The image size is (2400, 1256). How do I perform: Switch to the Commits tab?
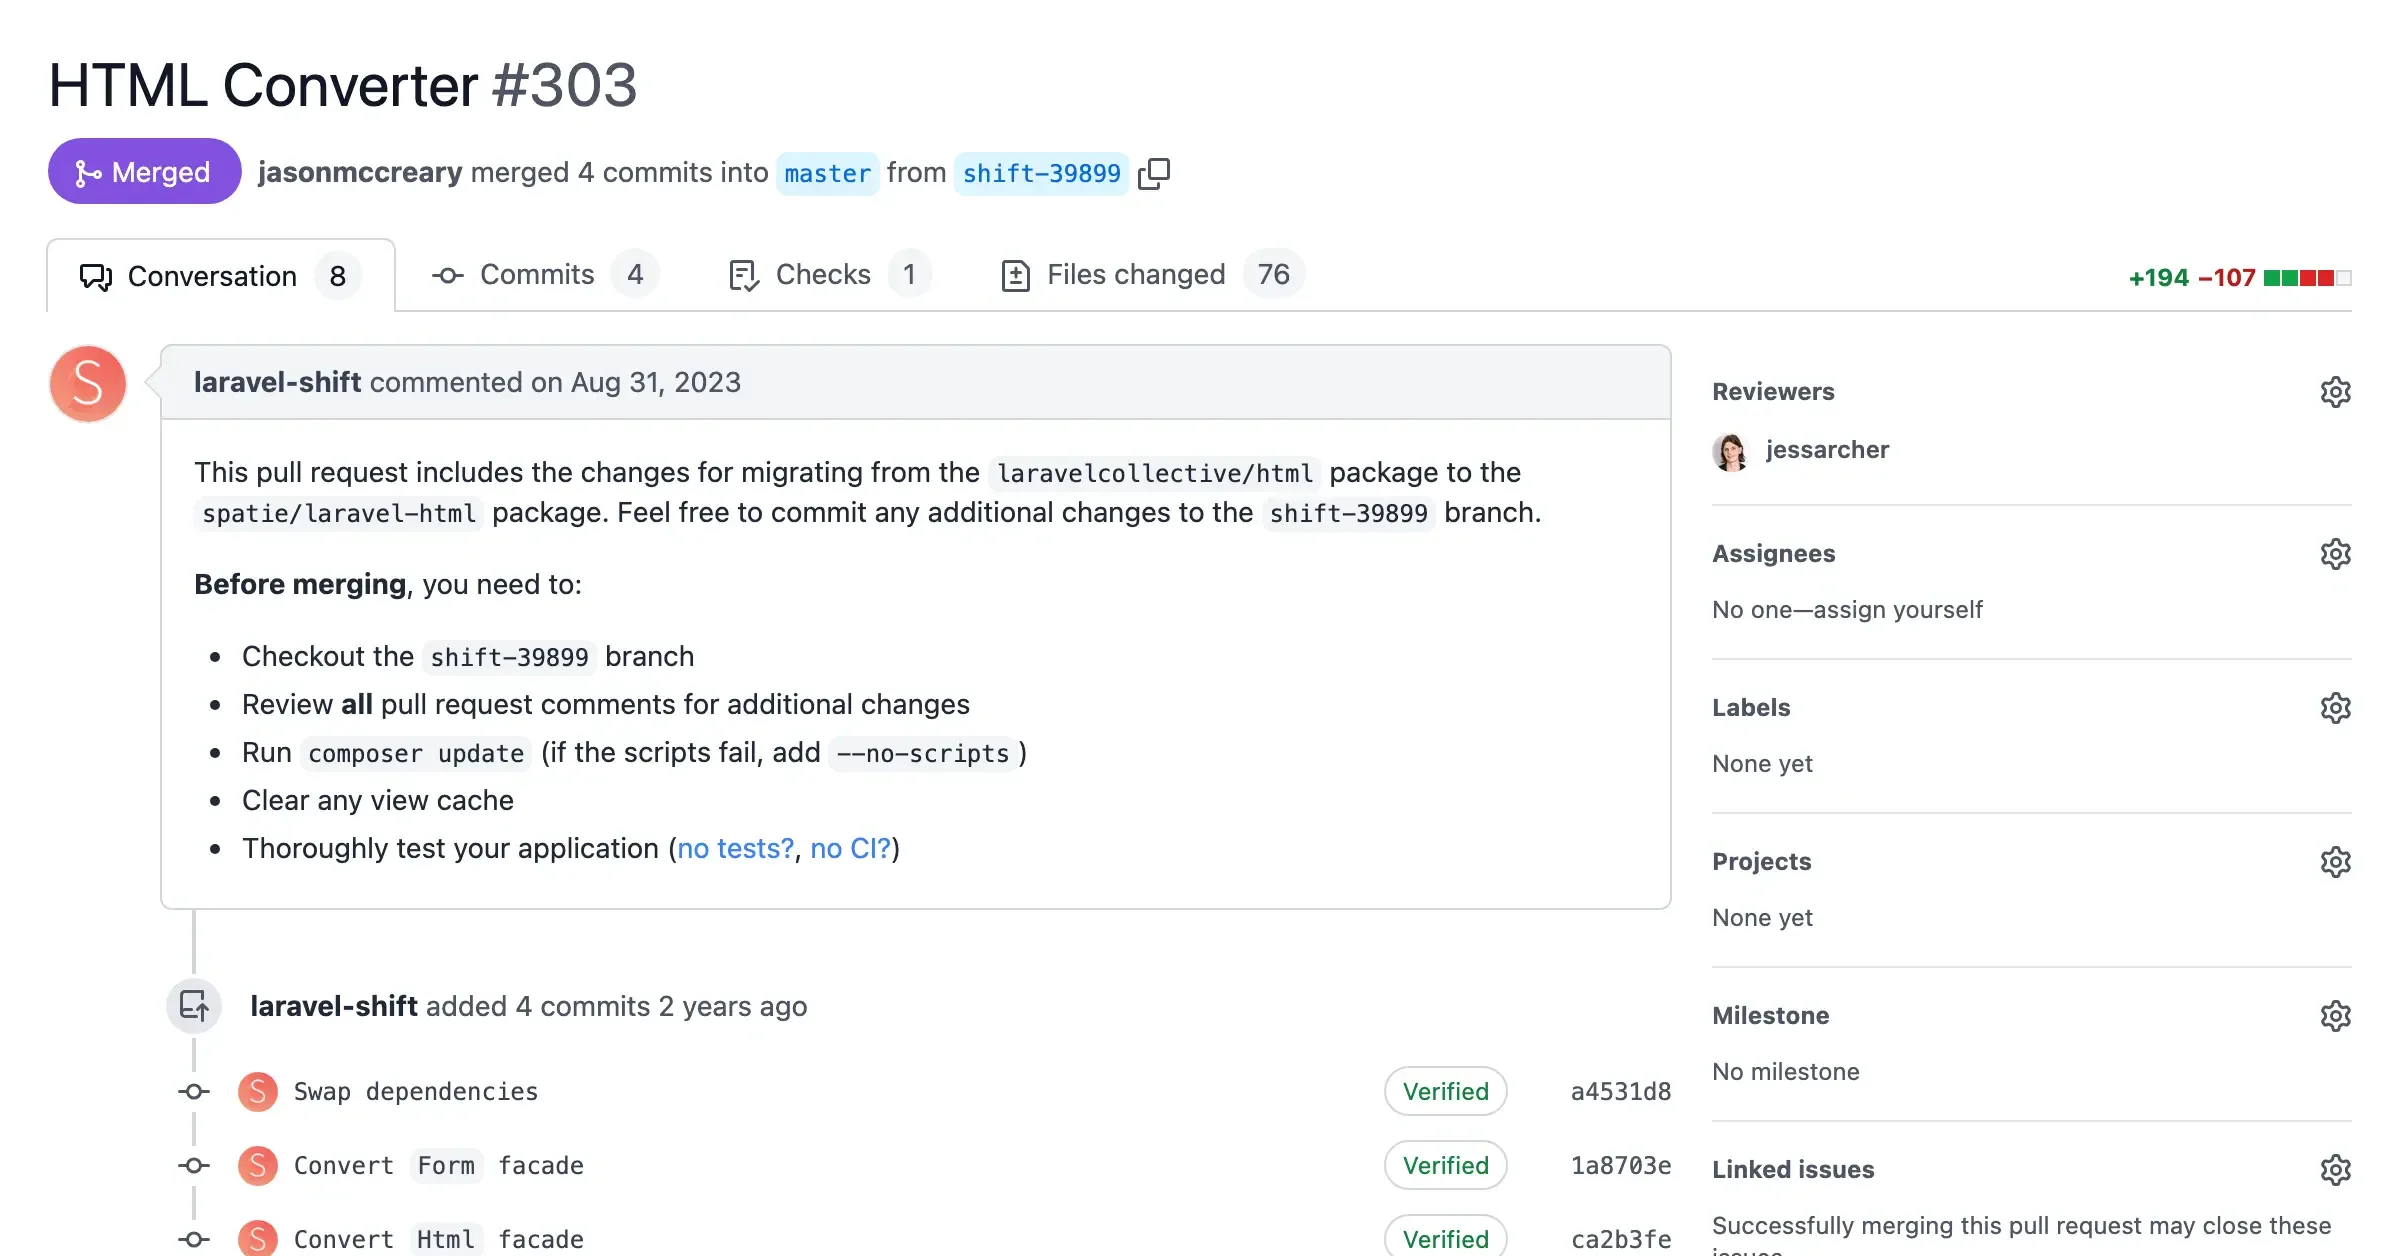(536, 274)
